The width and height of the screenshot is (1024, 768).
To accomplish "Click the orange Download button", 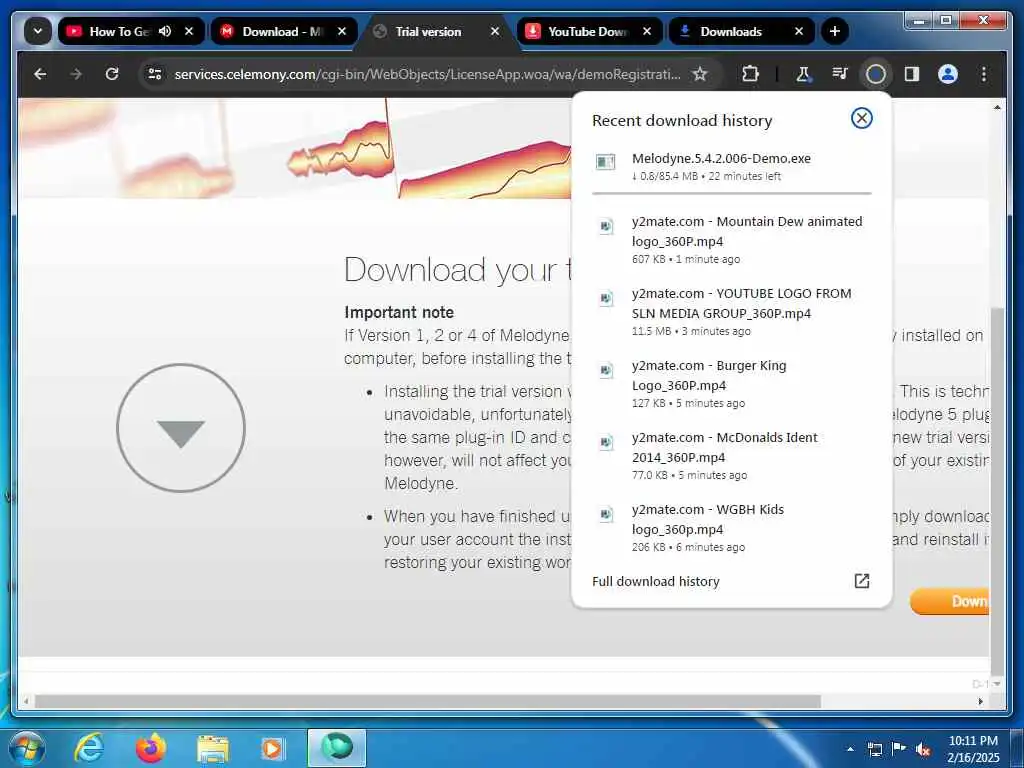I will click(x=949, y=601).
